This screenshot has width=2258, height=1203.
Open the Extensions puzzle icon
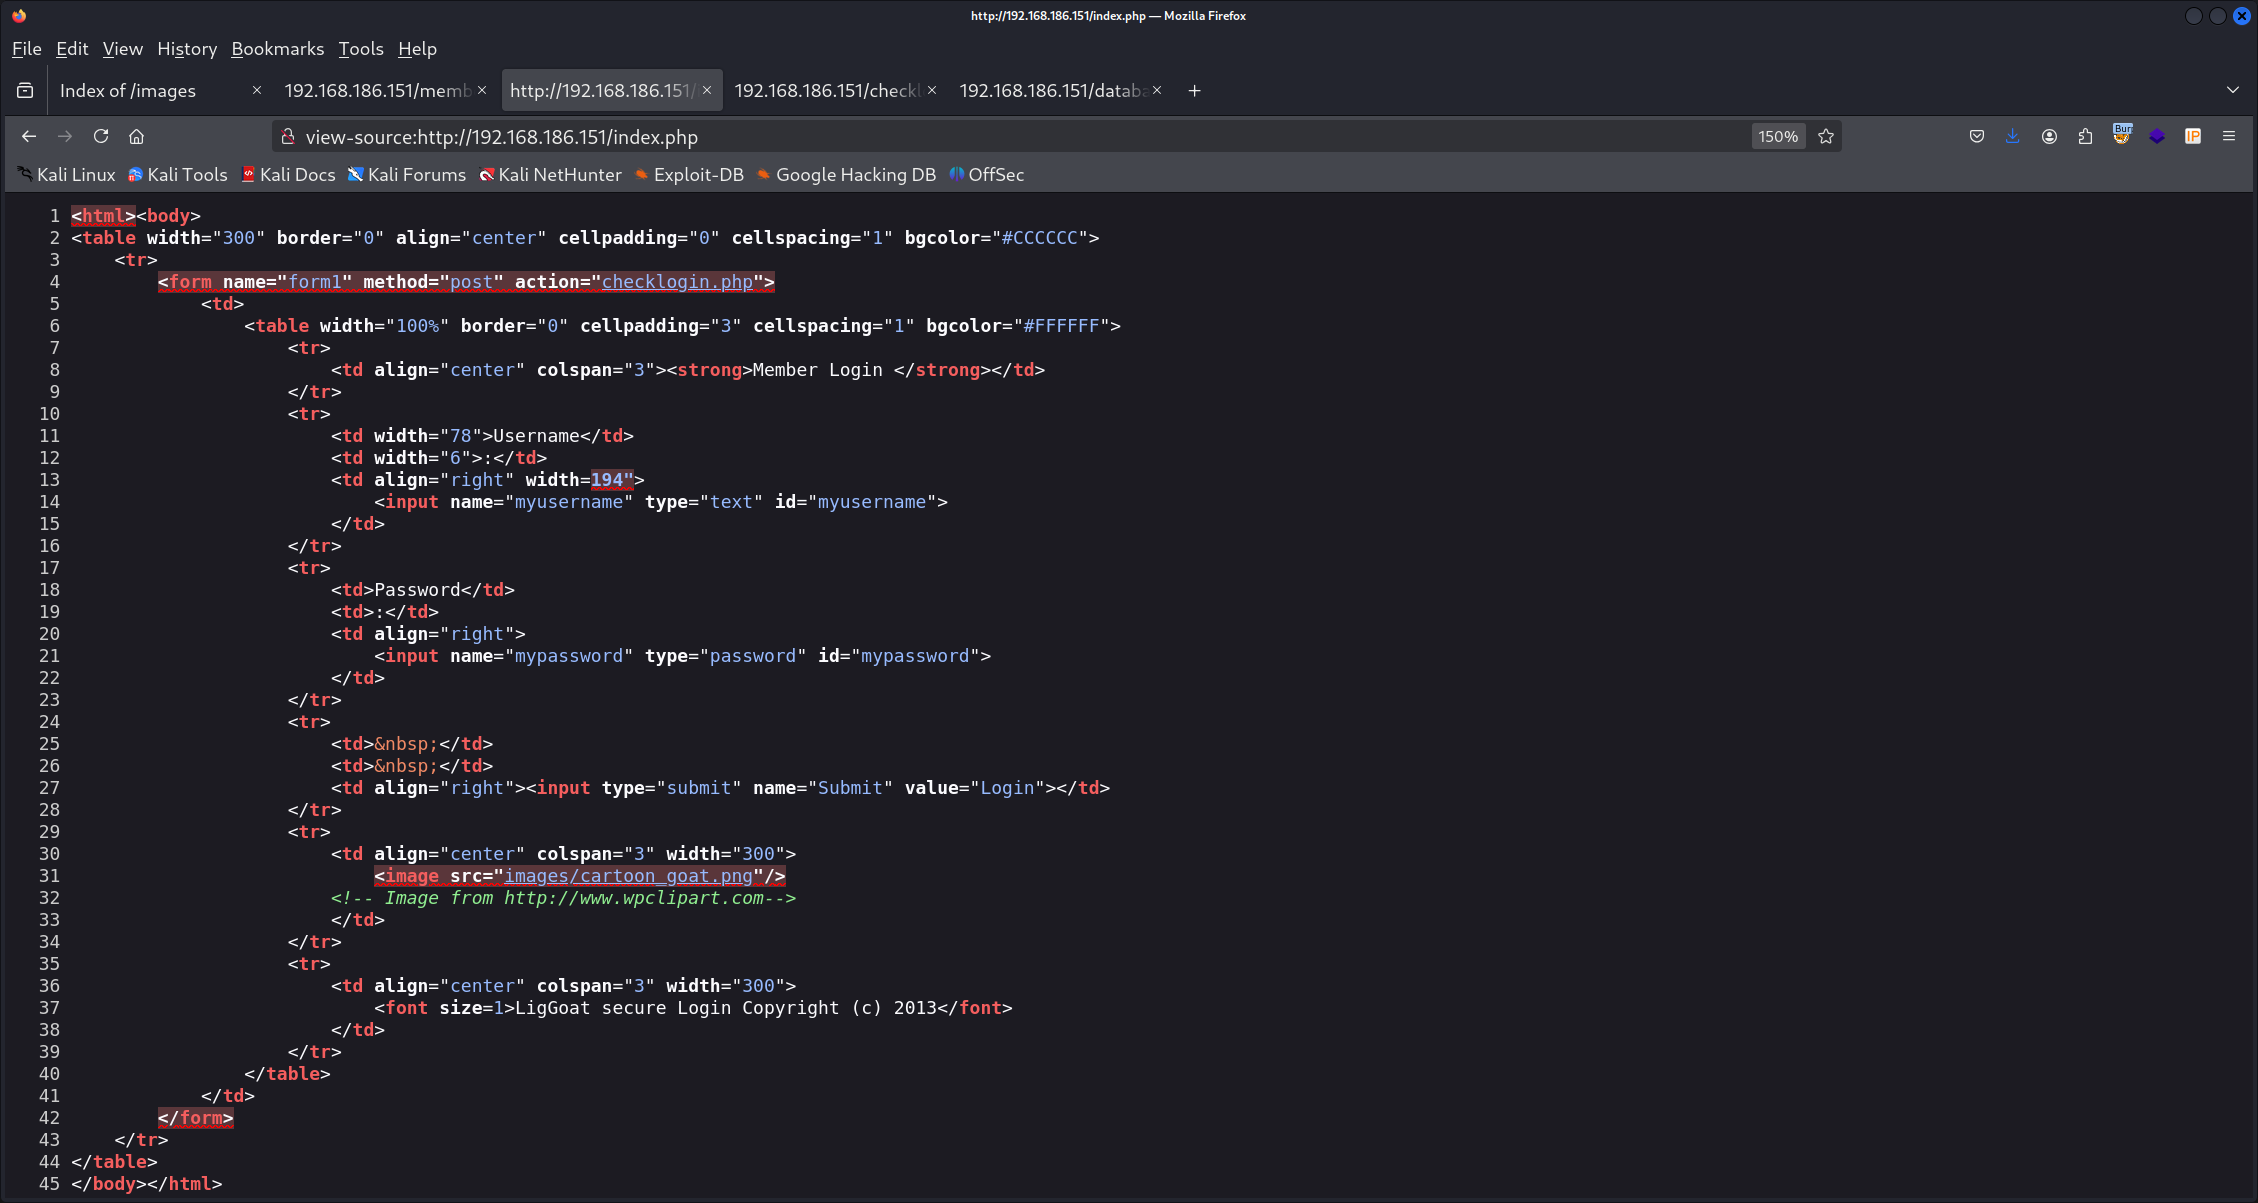coord(2085,136)
